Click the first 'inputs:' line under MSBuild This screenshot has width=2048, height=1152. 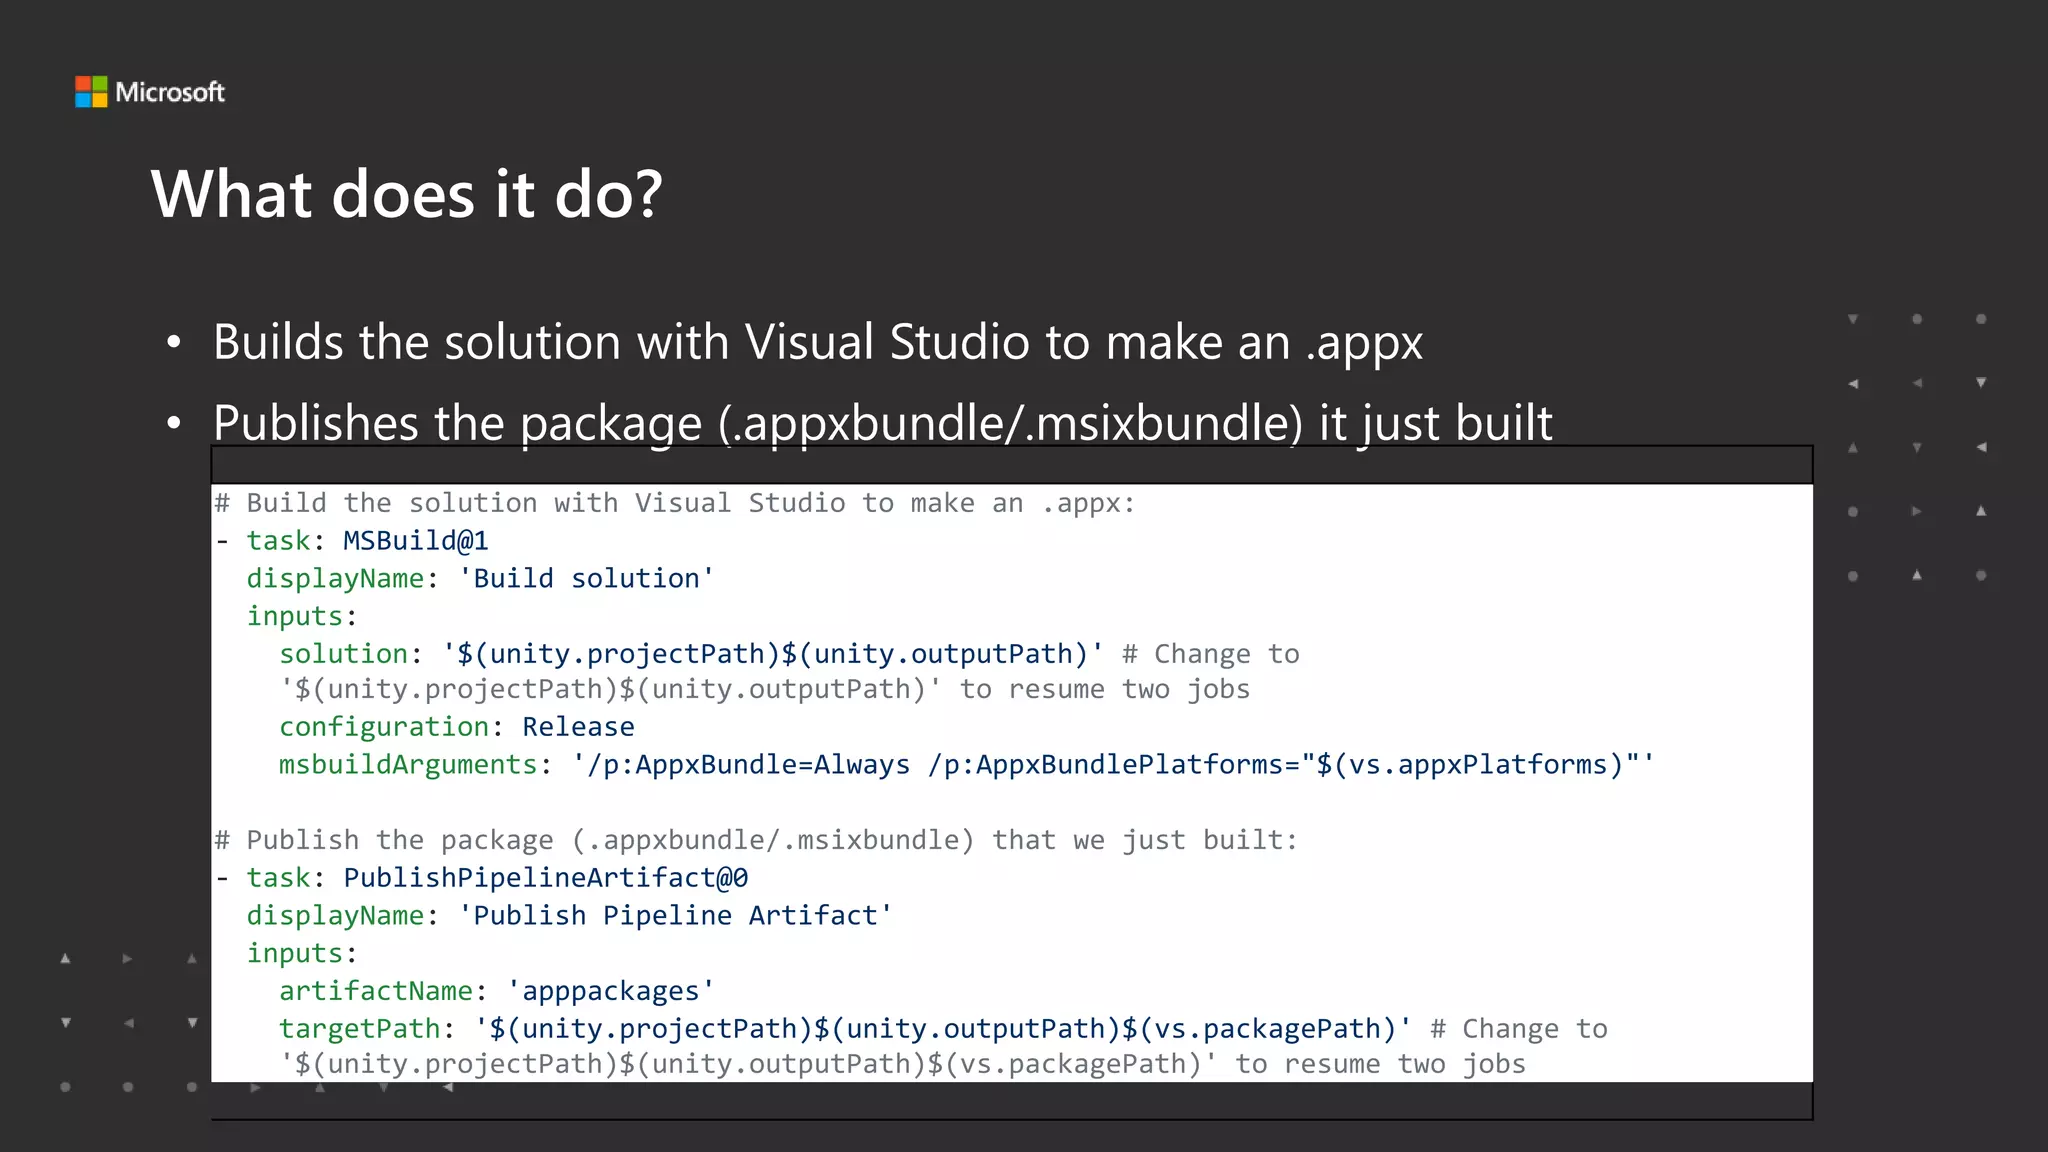coord(302,616)
